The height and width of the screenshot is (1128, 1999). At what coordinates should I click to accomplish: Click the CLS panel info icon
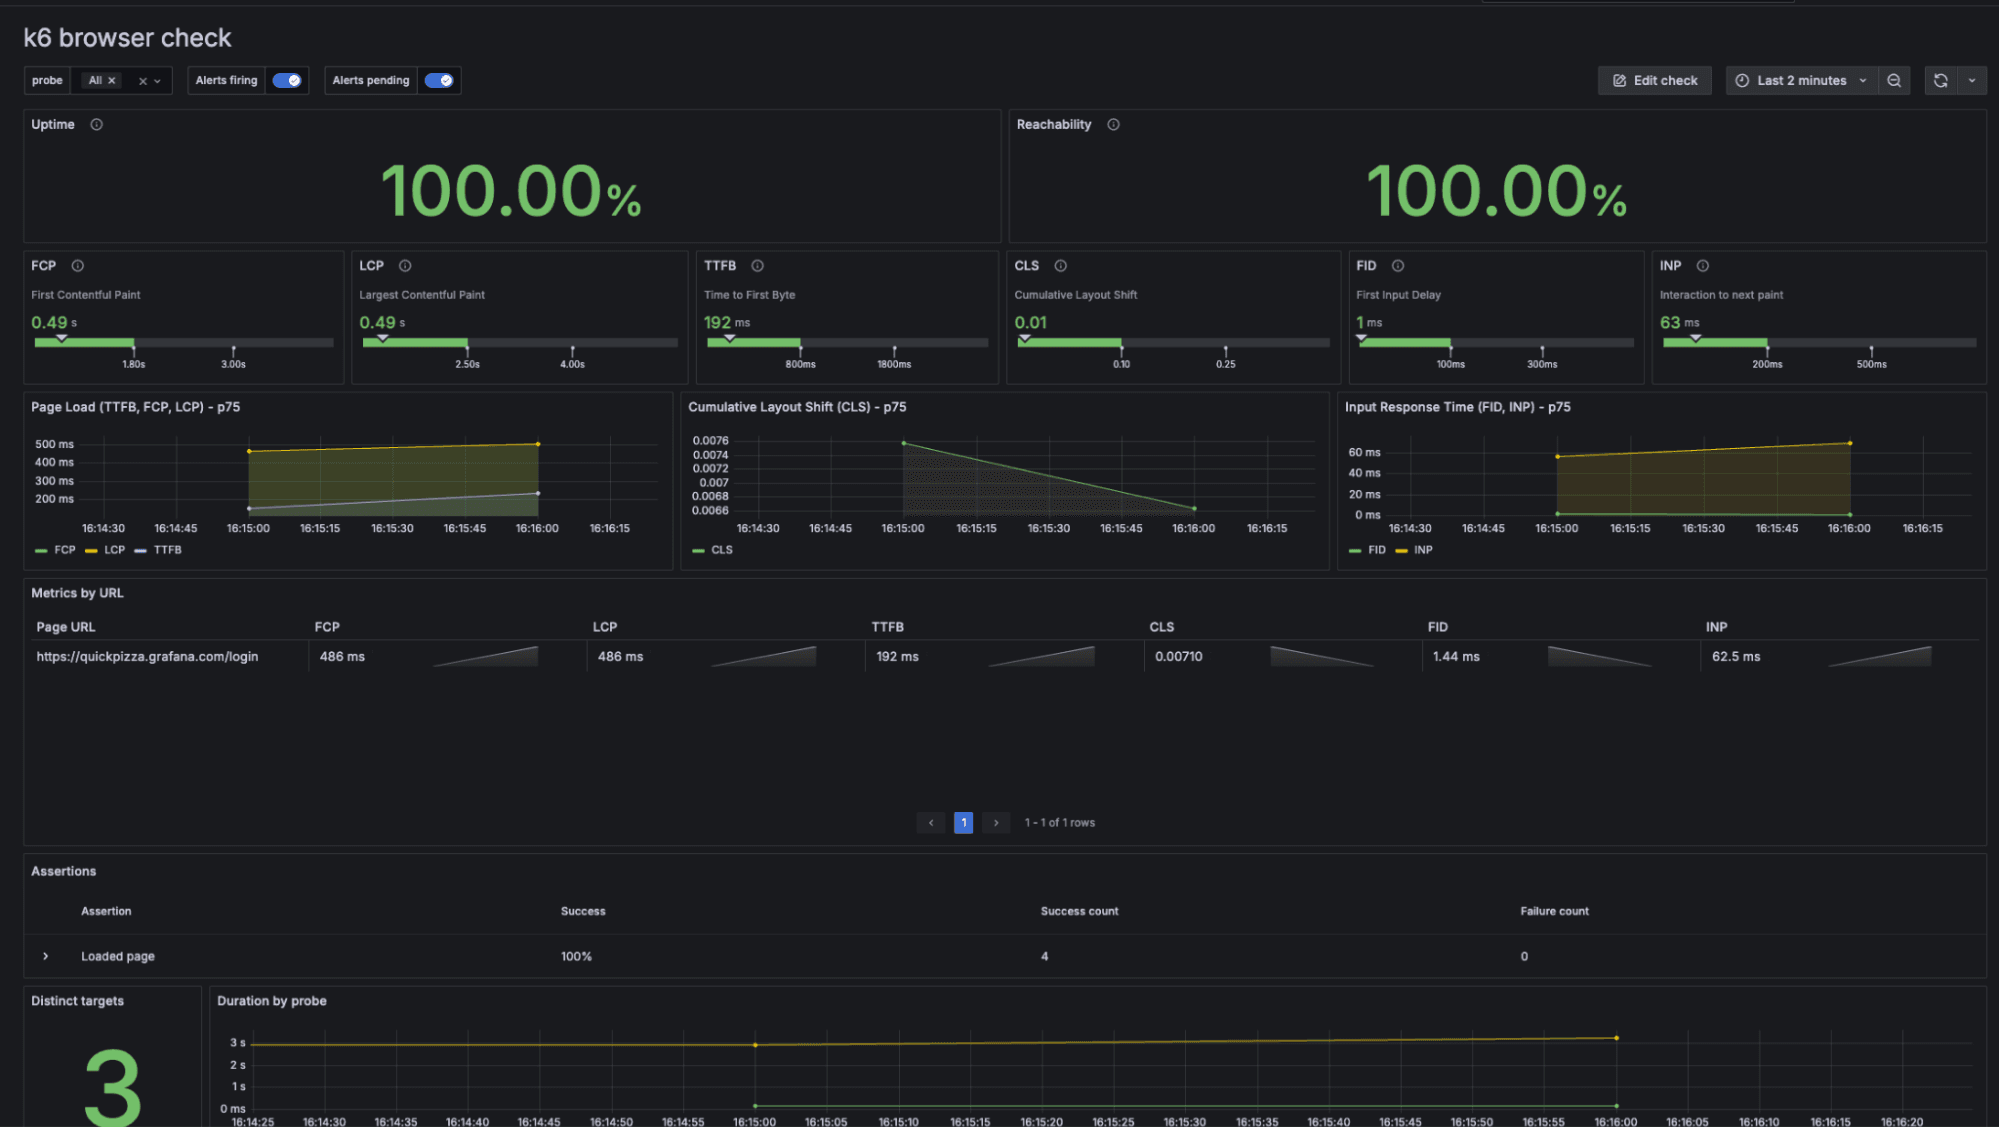(x=1060, y=265)
